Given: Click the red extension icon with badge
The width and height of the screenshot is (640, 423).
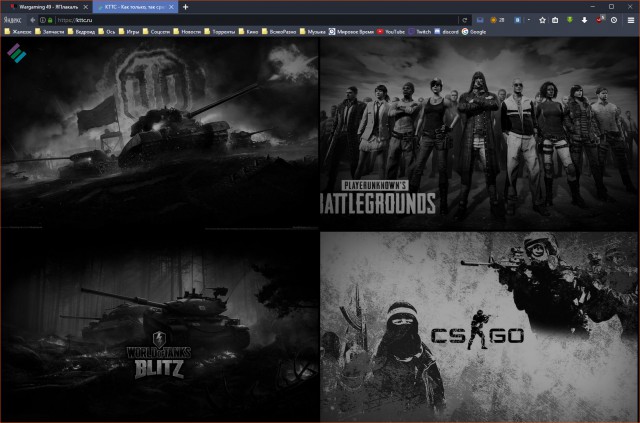Looking at the screenshot, I should point(600,20).
